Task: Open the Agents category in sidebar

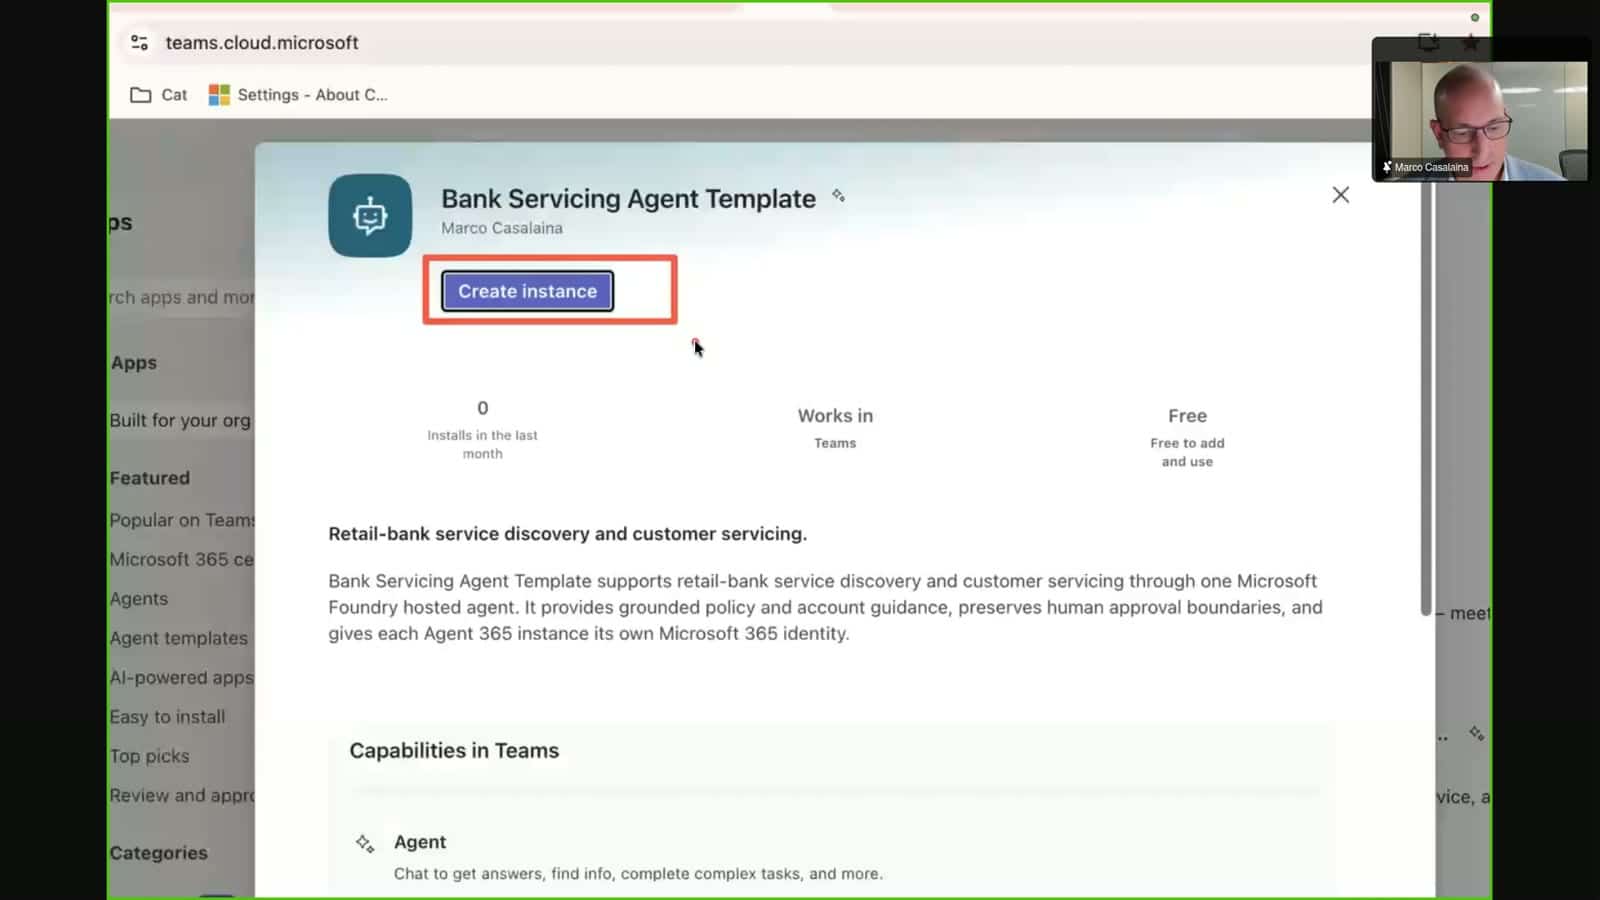Action: pyautogui.click(x=139, y=599)
